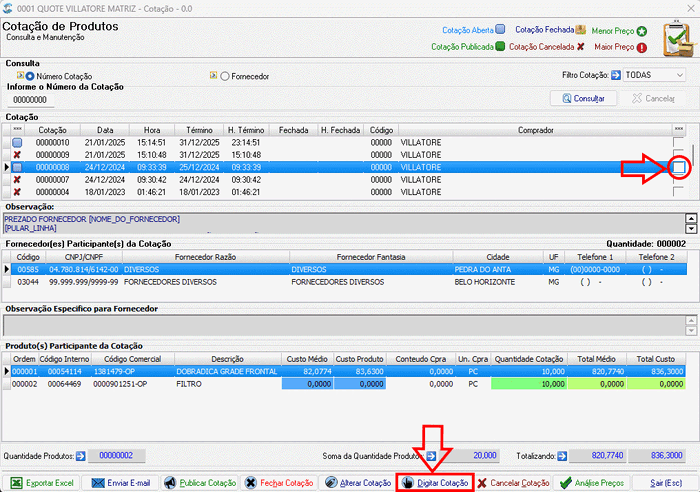Click the Análise Preços green checkmark icon
The image size is (700, 492).
[566, 483]
